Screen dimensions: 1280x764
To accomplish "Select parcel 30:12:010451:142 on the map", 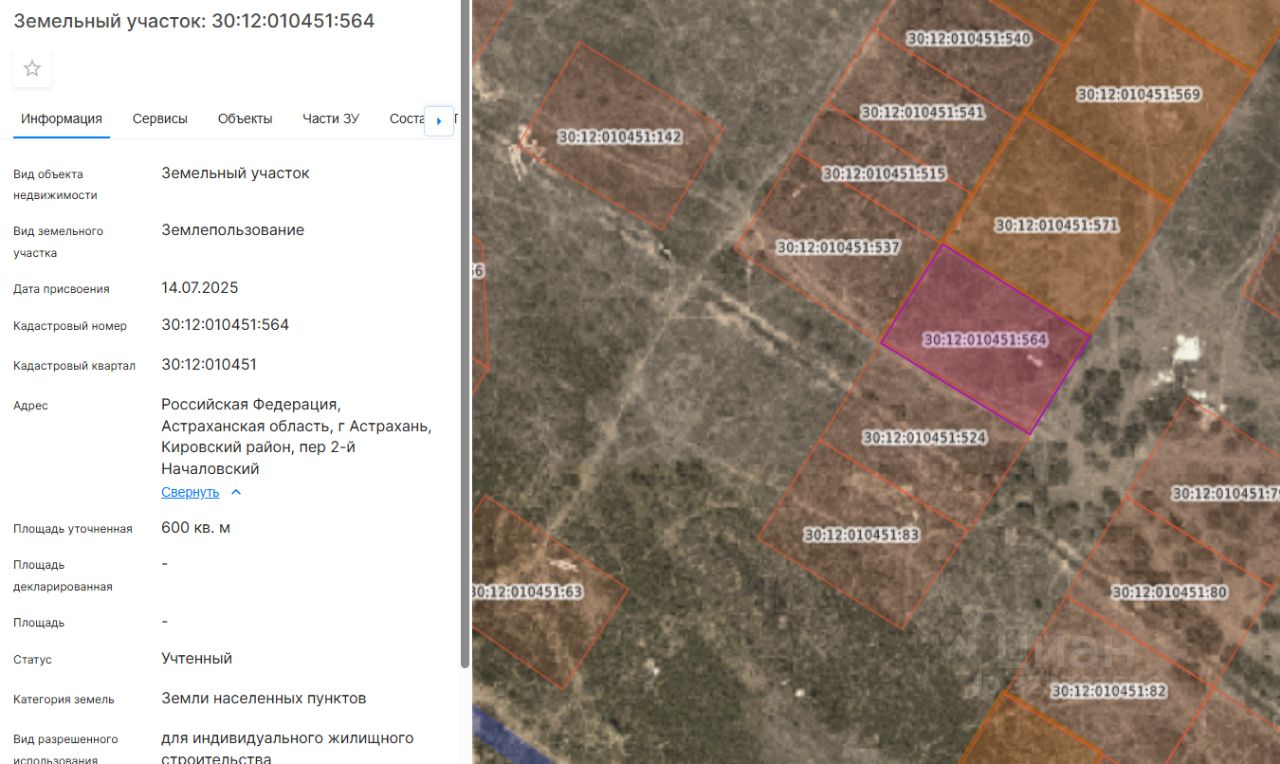I will (620, 137).
